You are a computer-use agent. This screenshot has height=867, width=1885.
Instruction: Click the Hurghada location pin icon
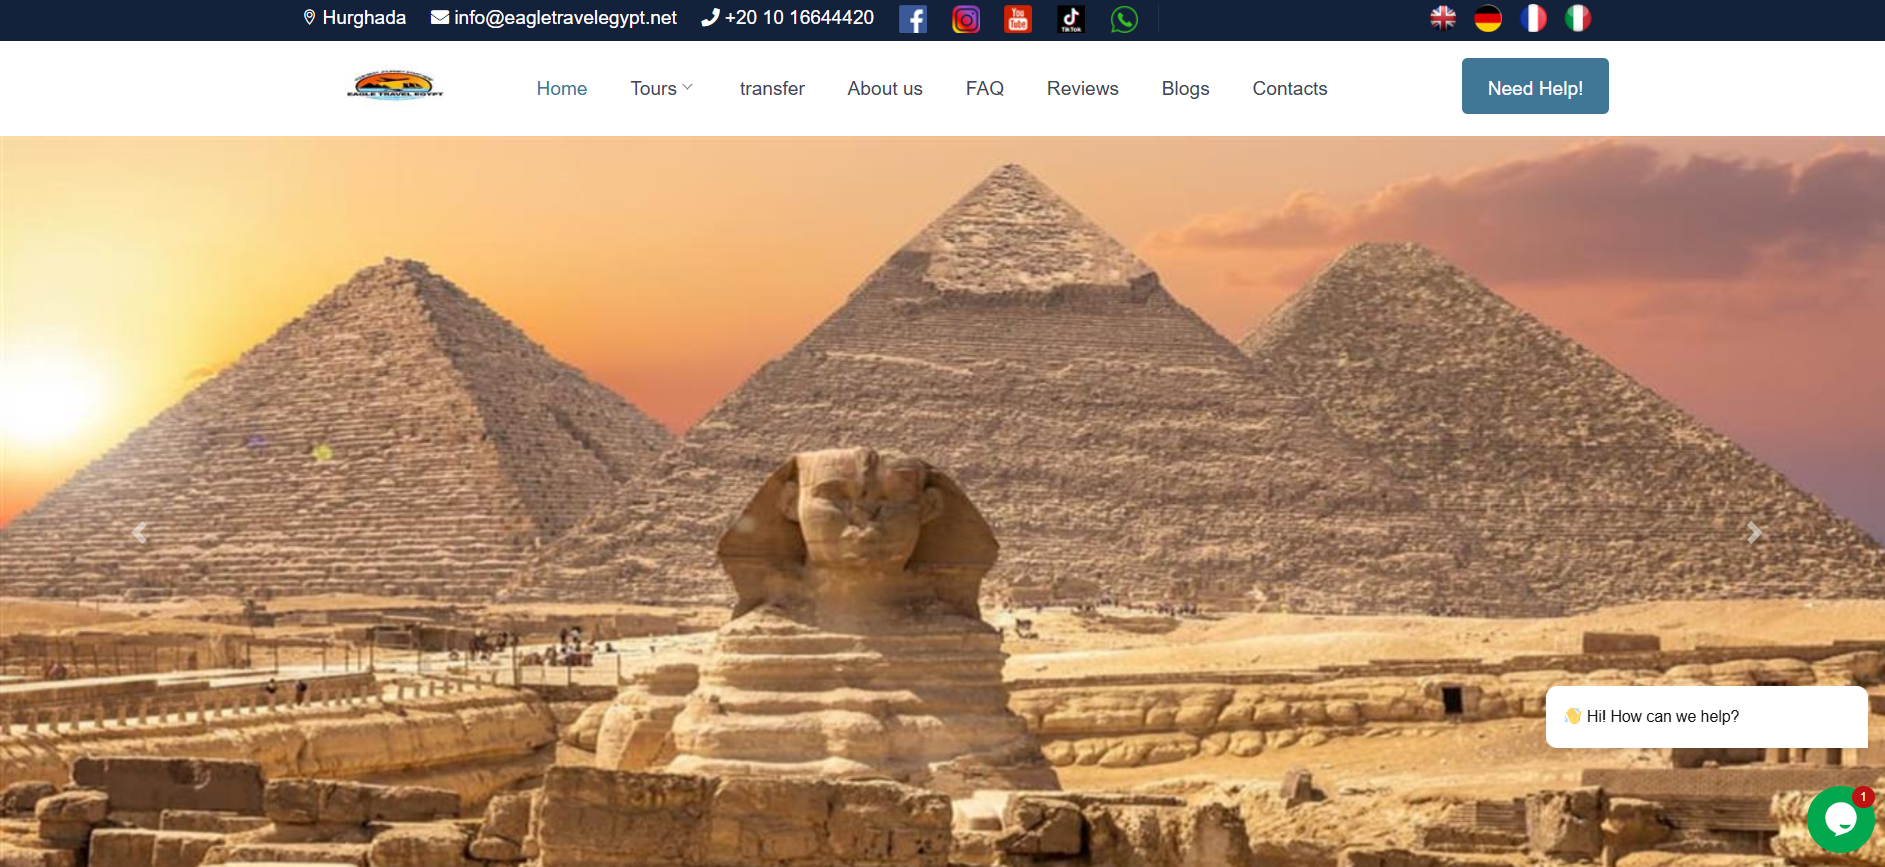click(310, 17)
